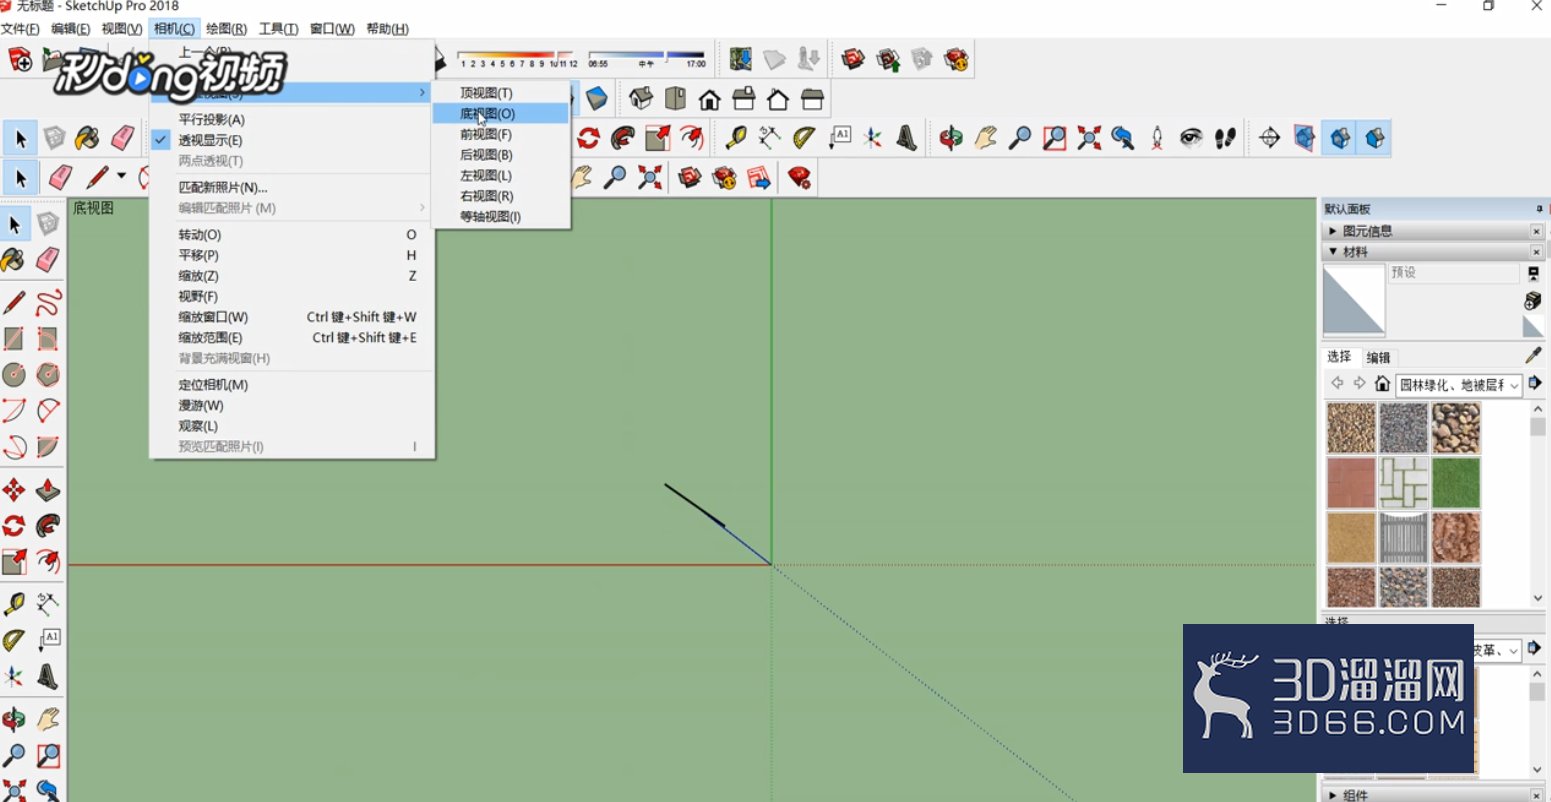Toggle the 默认面板 auto-hide pin

(1539, 209)
